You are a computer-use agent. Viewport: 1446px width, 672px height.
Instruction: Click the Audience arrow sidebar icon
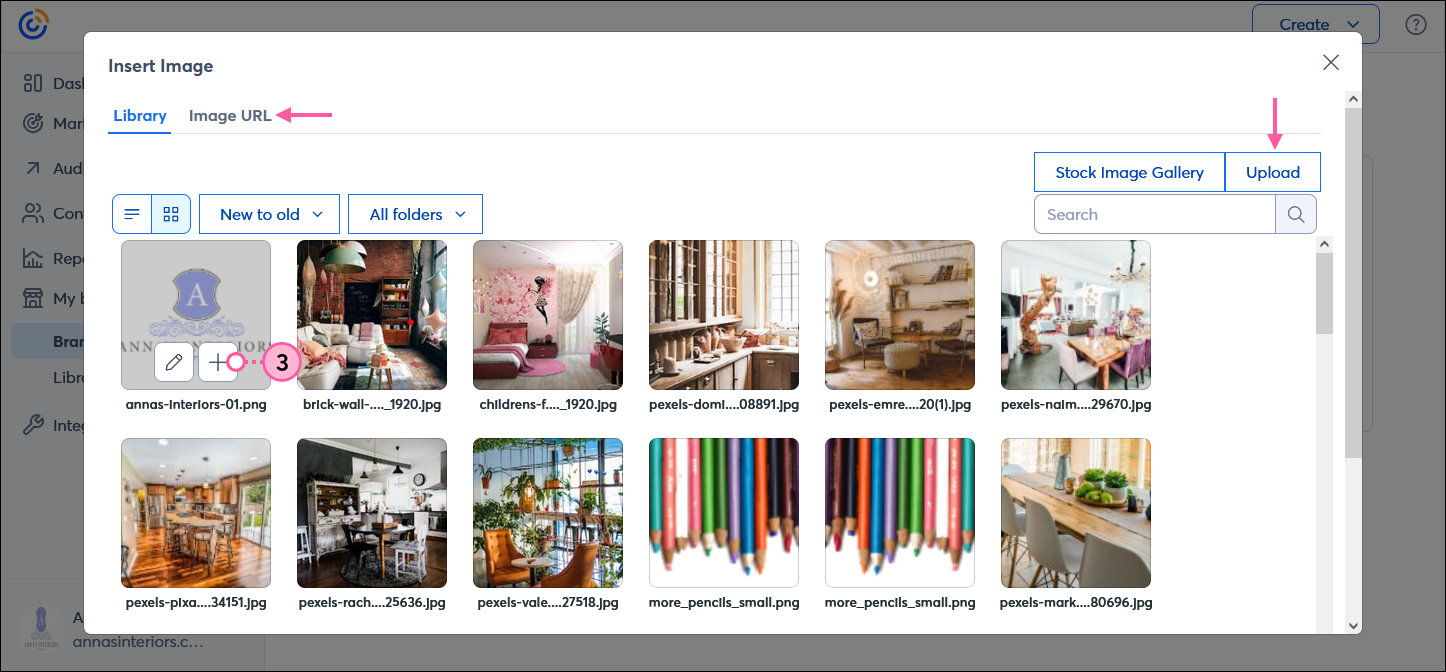click(x=33, y=168)
